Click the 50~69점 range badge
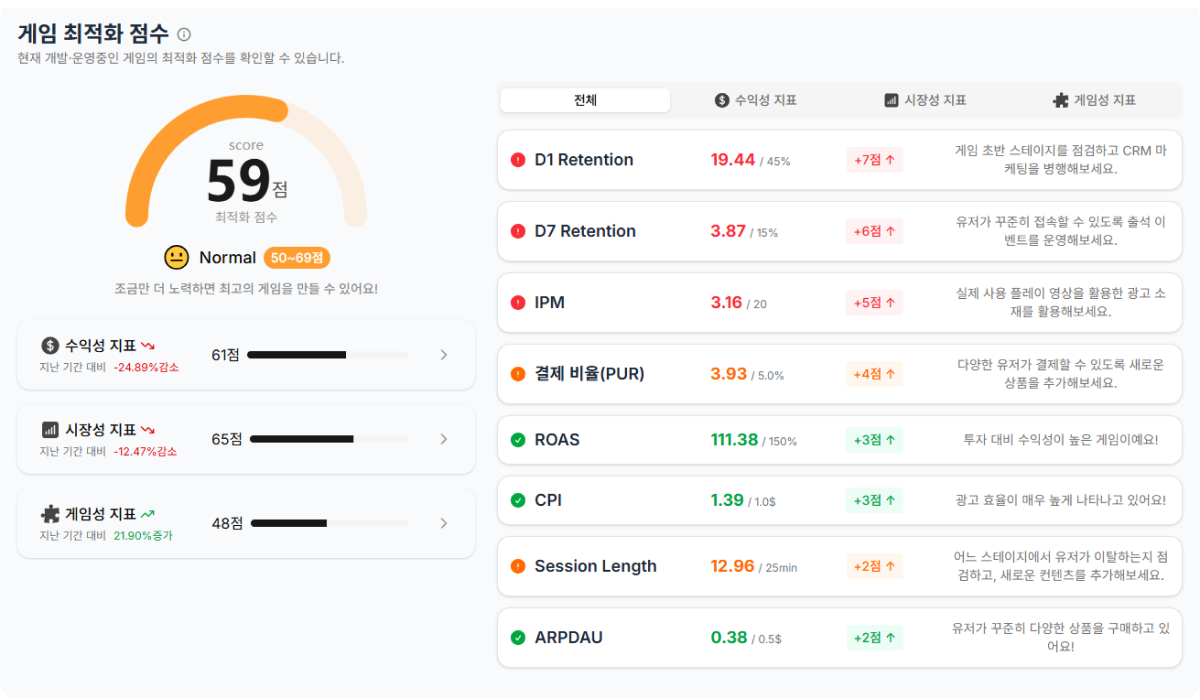The height and width of the screenshot is (700, 1200). [297, 257]
